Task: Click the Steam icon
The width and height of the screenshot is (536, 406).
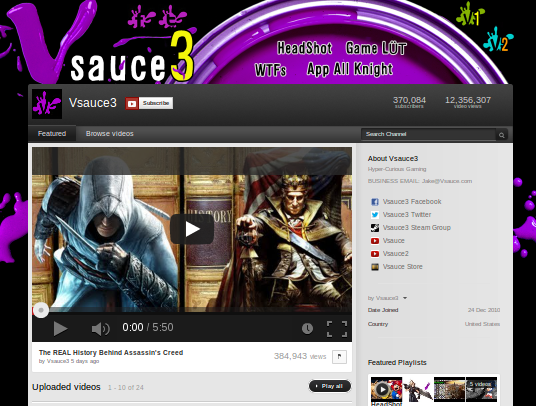Action: [375, 228]
